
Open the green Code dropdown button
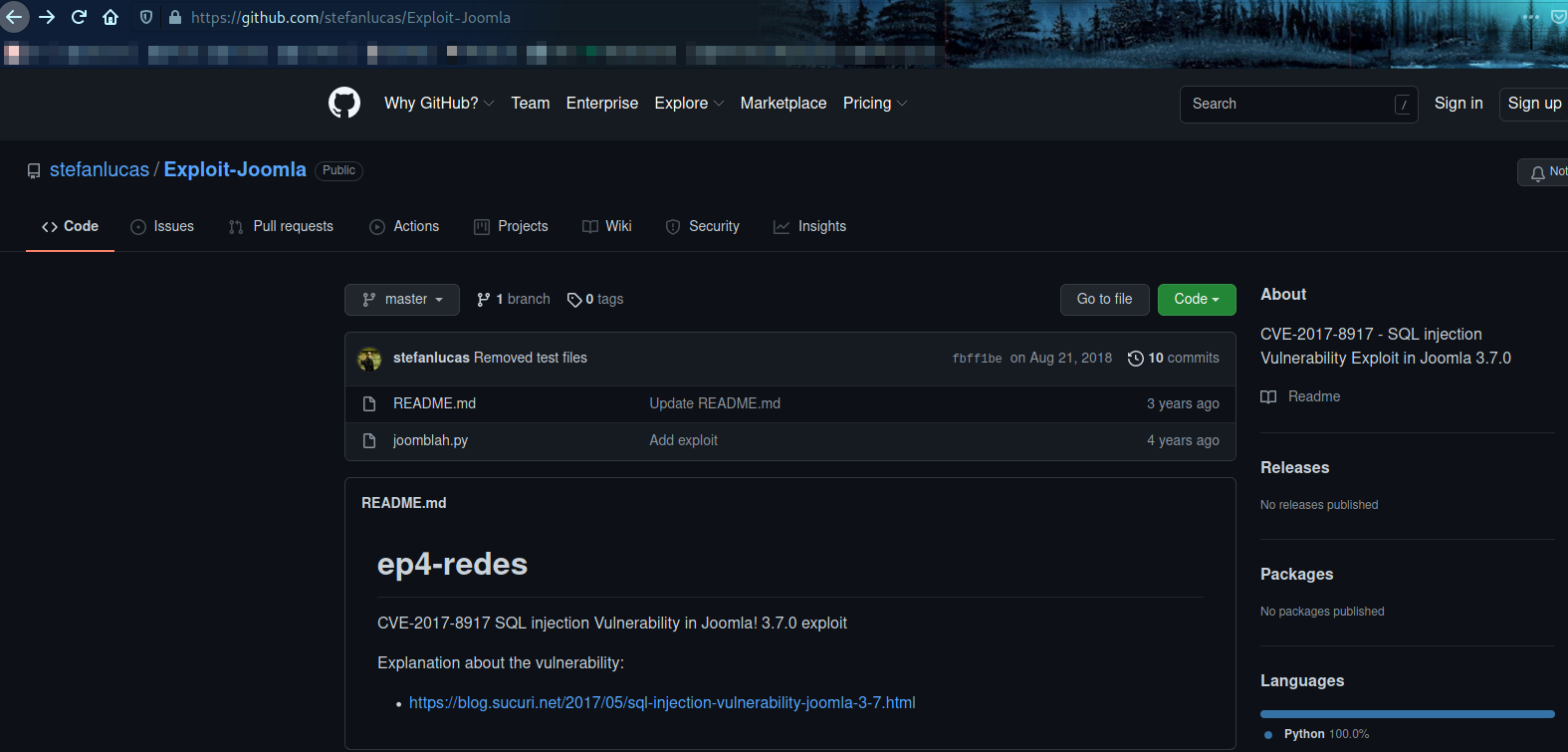coord(1197,299)
